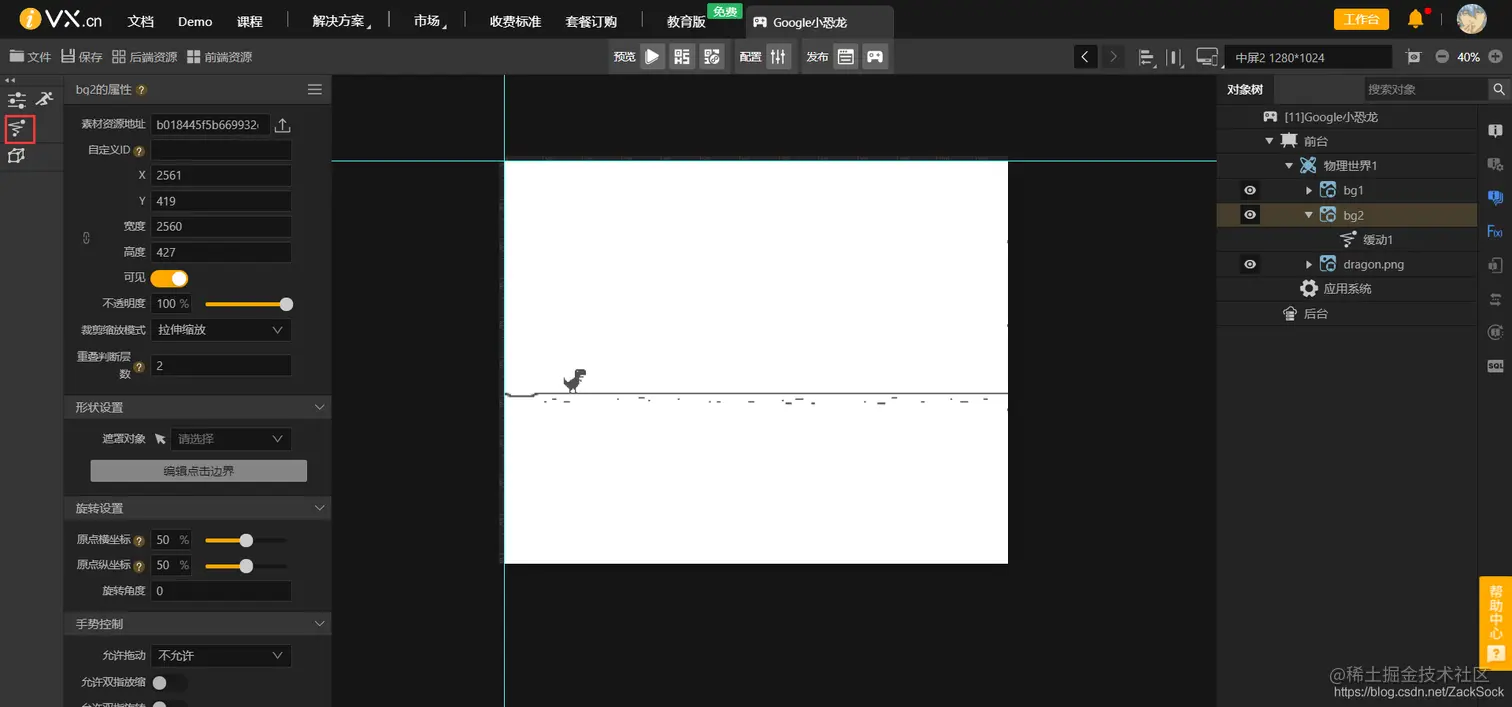Open the properties panel hamburger menu

click(315, 89)
